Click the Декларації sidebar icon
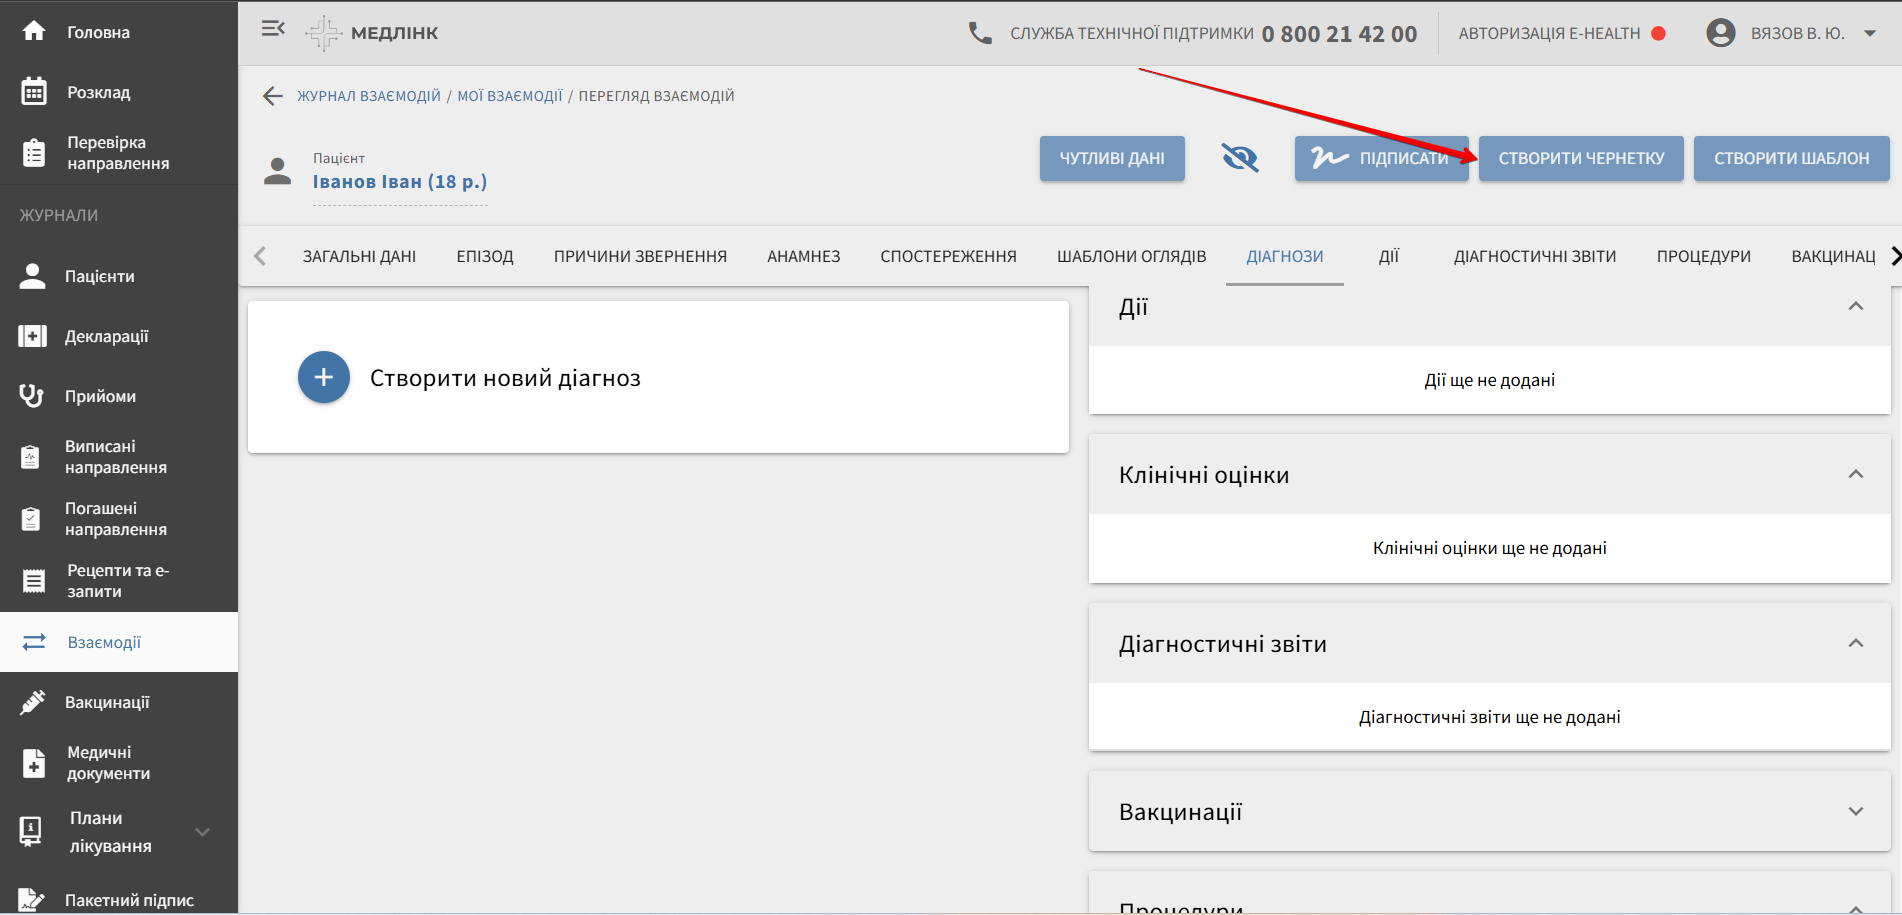Screen dimensions: 1902x915 tap(32, 336)
